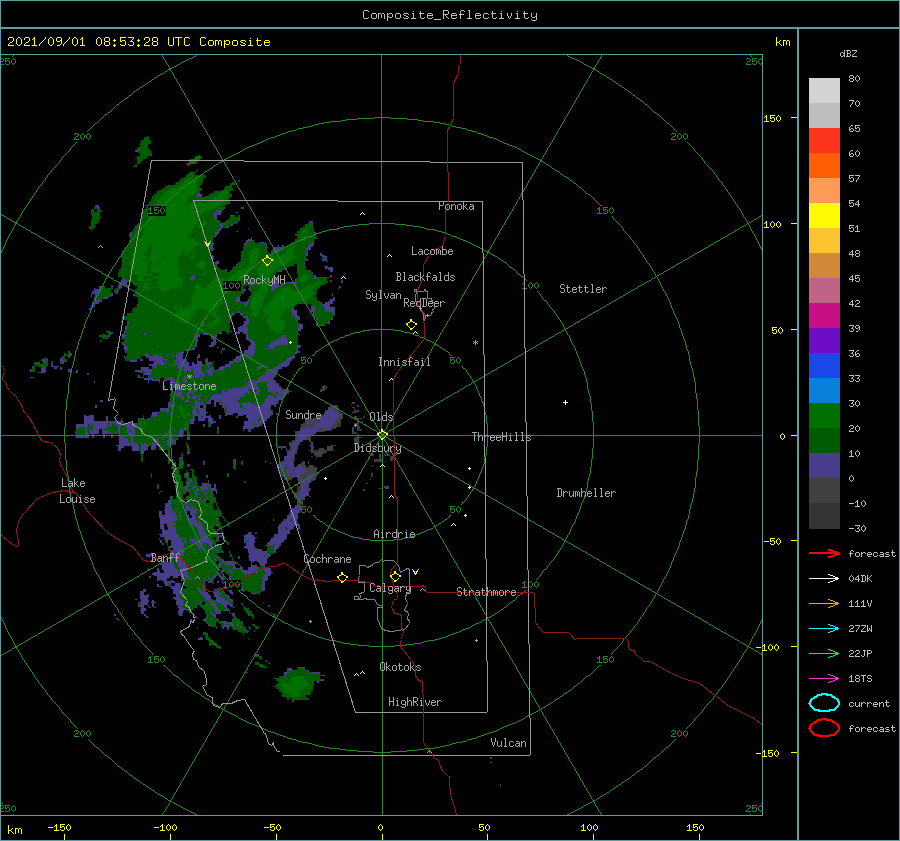The image size is (900, 841).
Task: Click the yellow diamond marker above Calgary
Action: click(395, 576)
